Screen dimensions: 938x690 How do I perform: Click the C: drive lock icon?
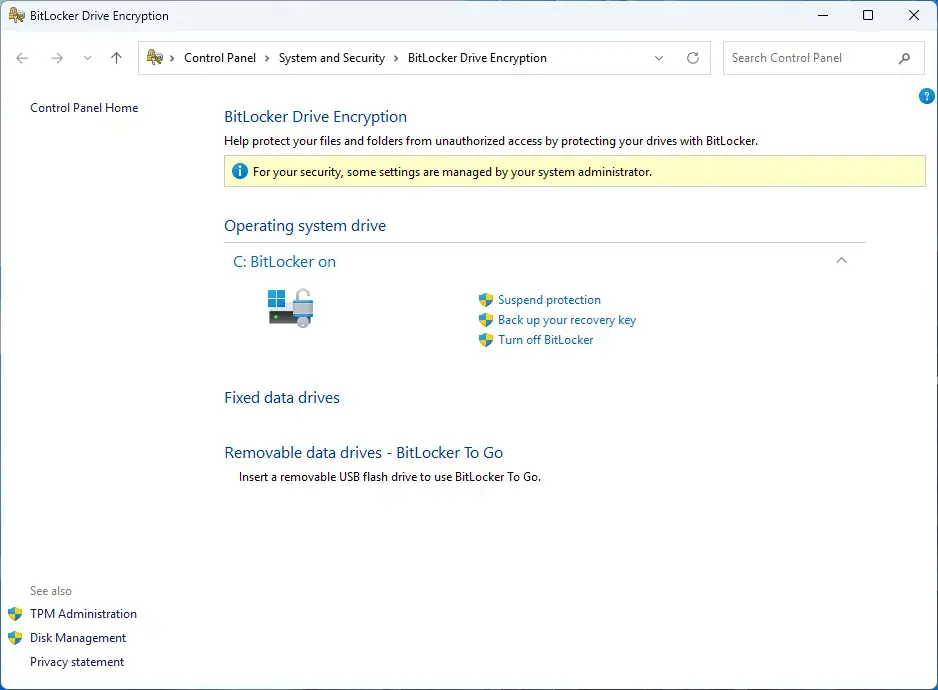[x=291, y=308]
